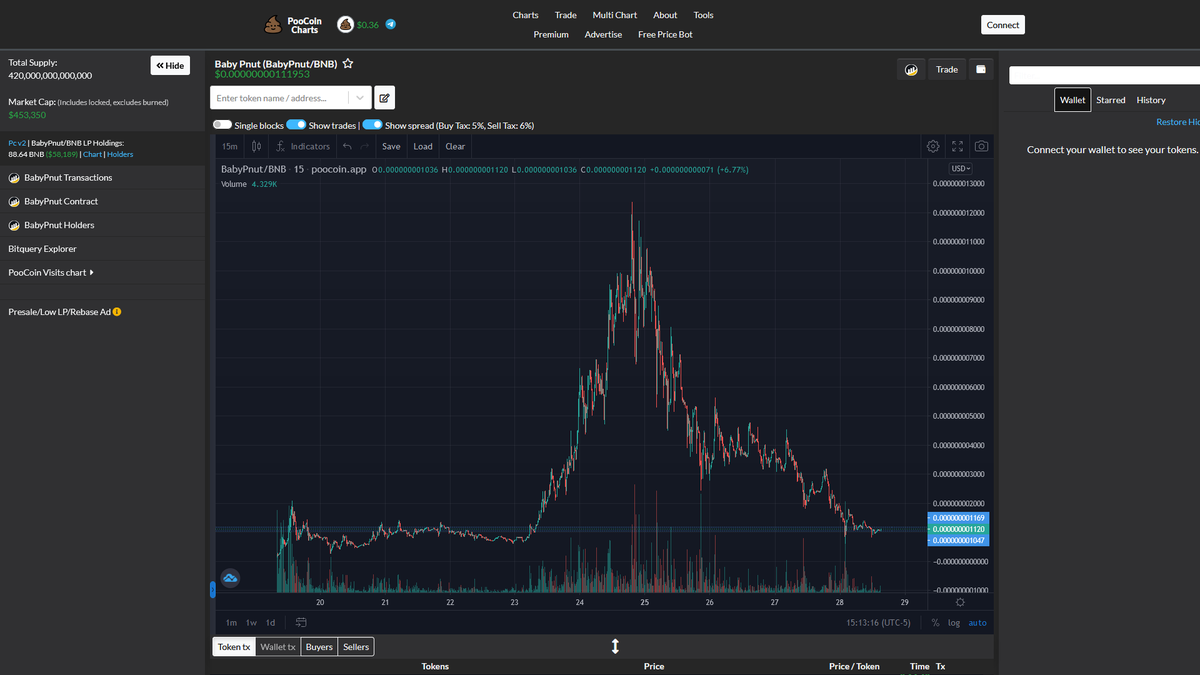1200x675 pixels.
Task: Open the token search dropdown arrow
Action: pyautogui.click(x=360, y=98)
